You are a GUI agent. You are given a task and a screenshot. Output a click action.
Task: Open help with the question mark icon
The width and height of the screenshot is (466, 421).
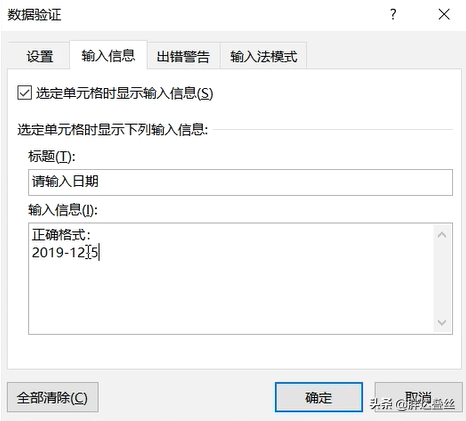(393, 14)
